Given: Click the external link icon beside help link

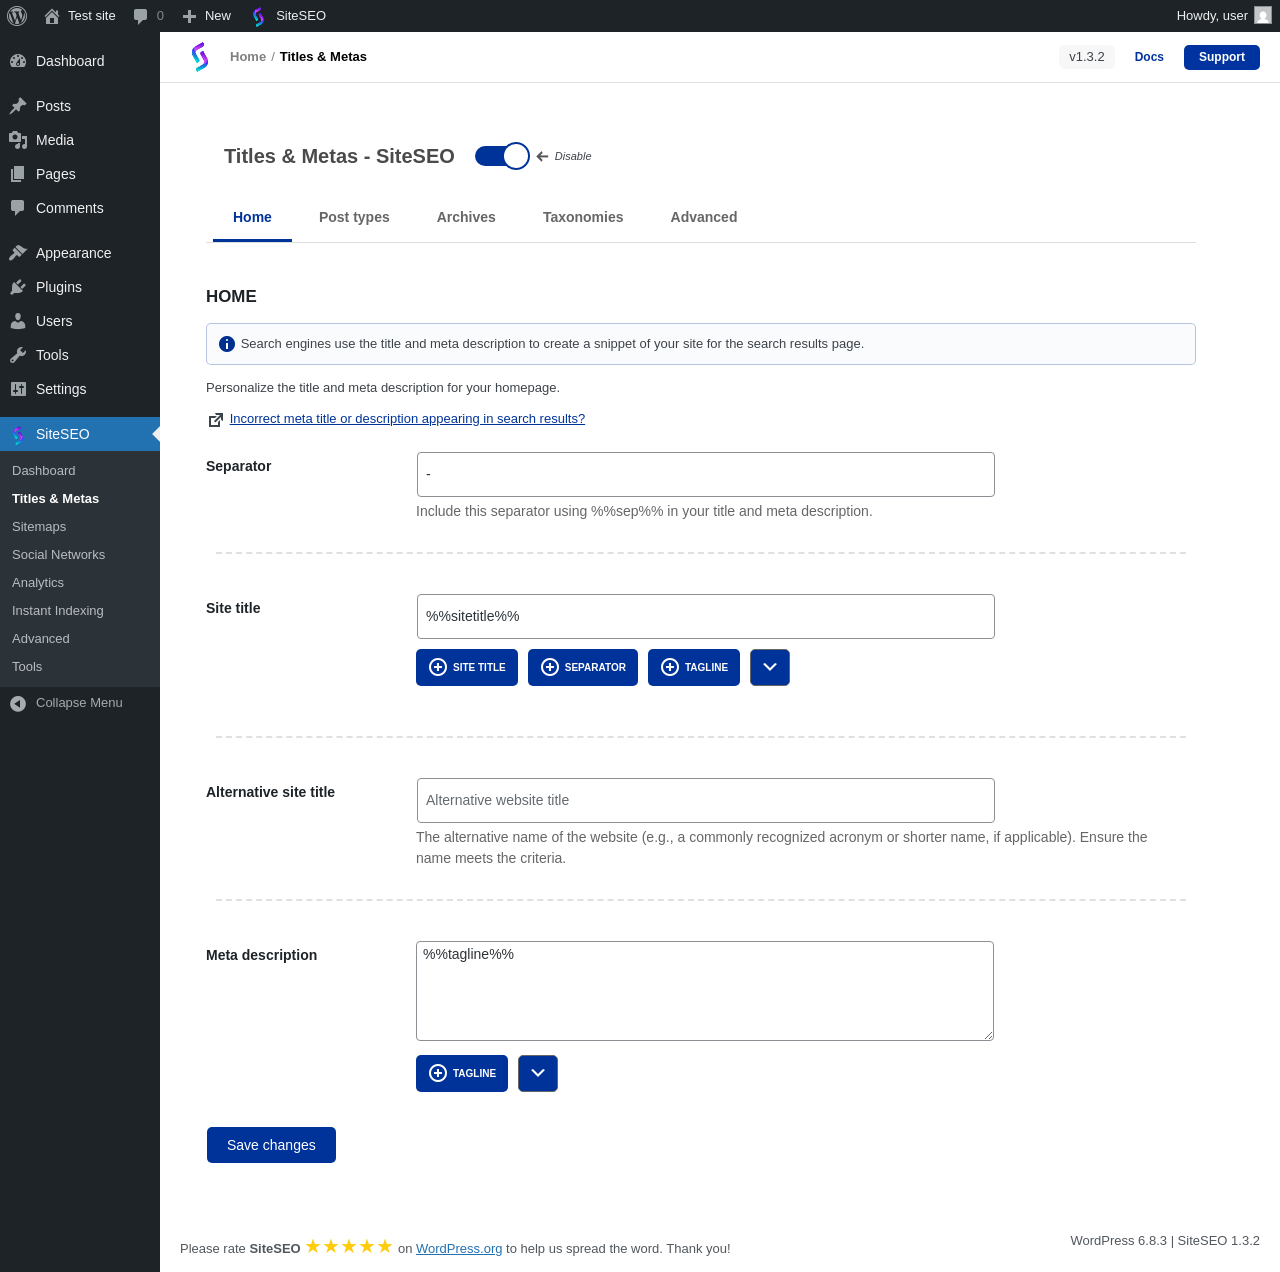Looking at the screenshot, I should pos(215,420).
